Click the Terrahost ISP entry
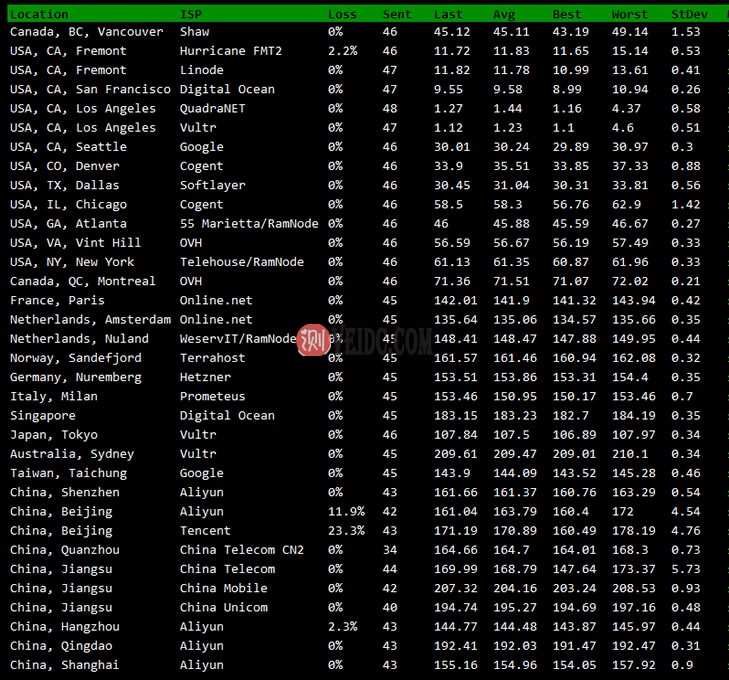The width and height of the screenshot is (729, 680). click(x=212, y=358)
